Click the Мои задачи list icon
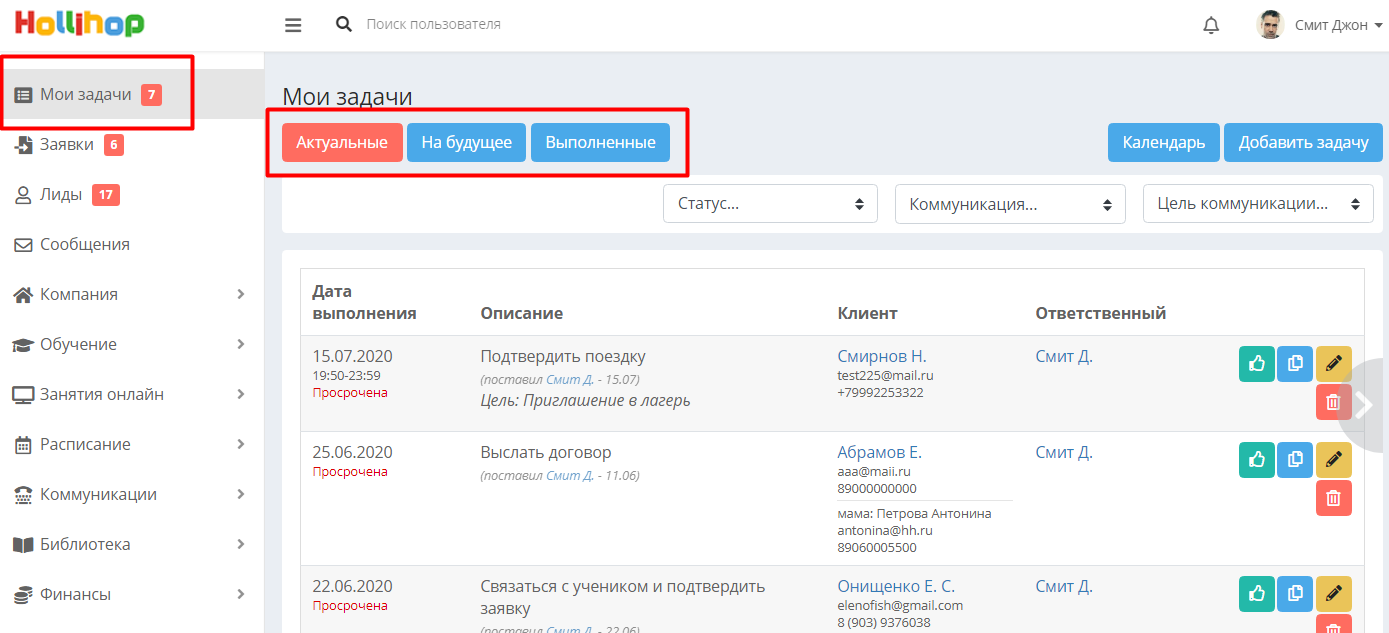Image resolution: width=1389 pixels, height=633 pixels. pyautogui.click(x=23, y=95)
